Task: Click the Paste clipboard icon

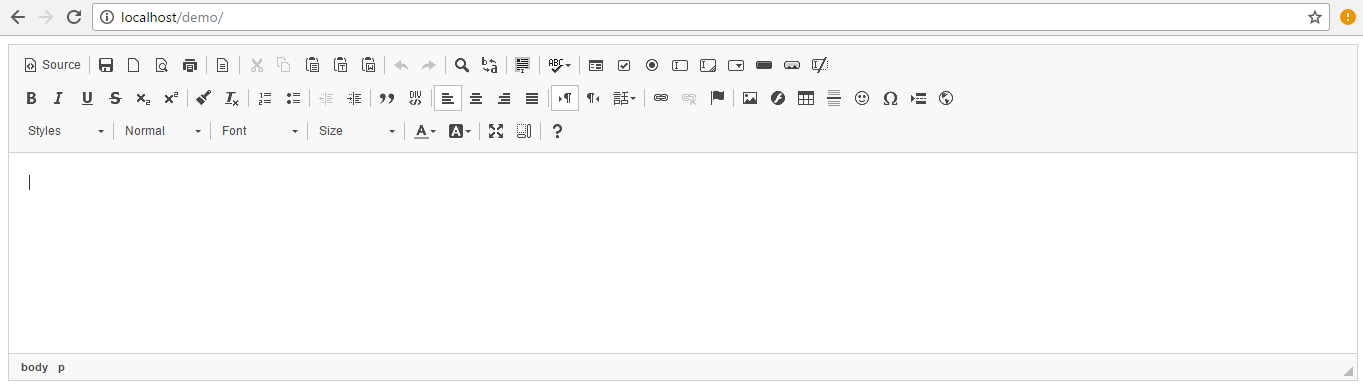Action: point(312,65)
